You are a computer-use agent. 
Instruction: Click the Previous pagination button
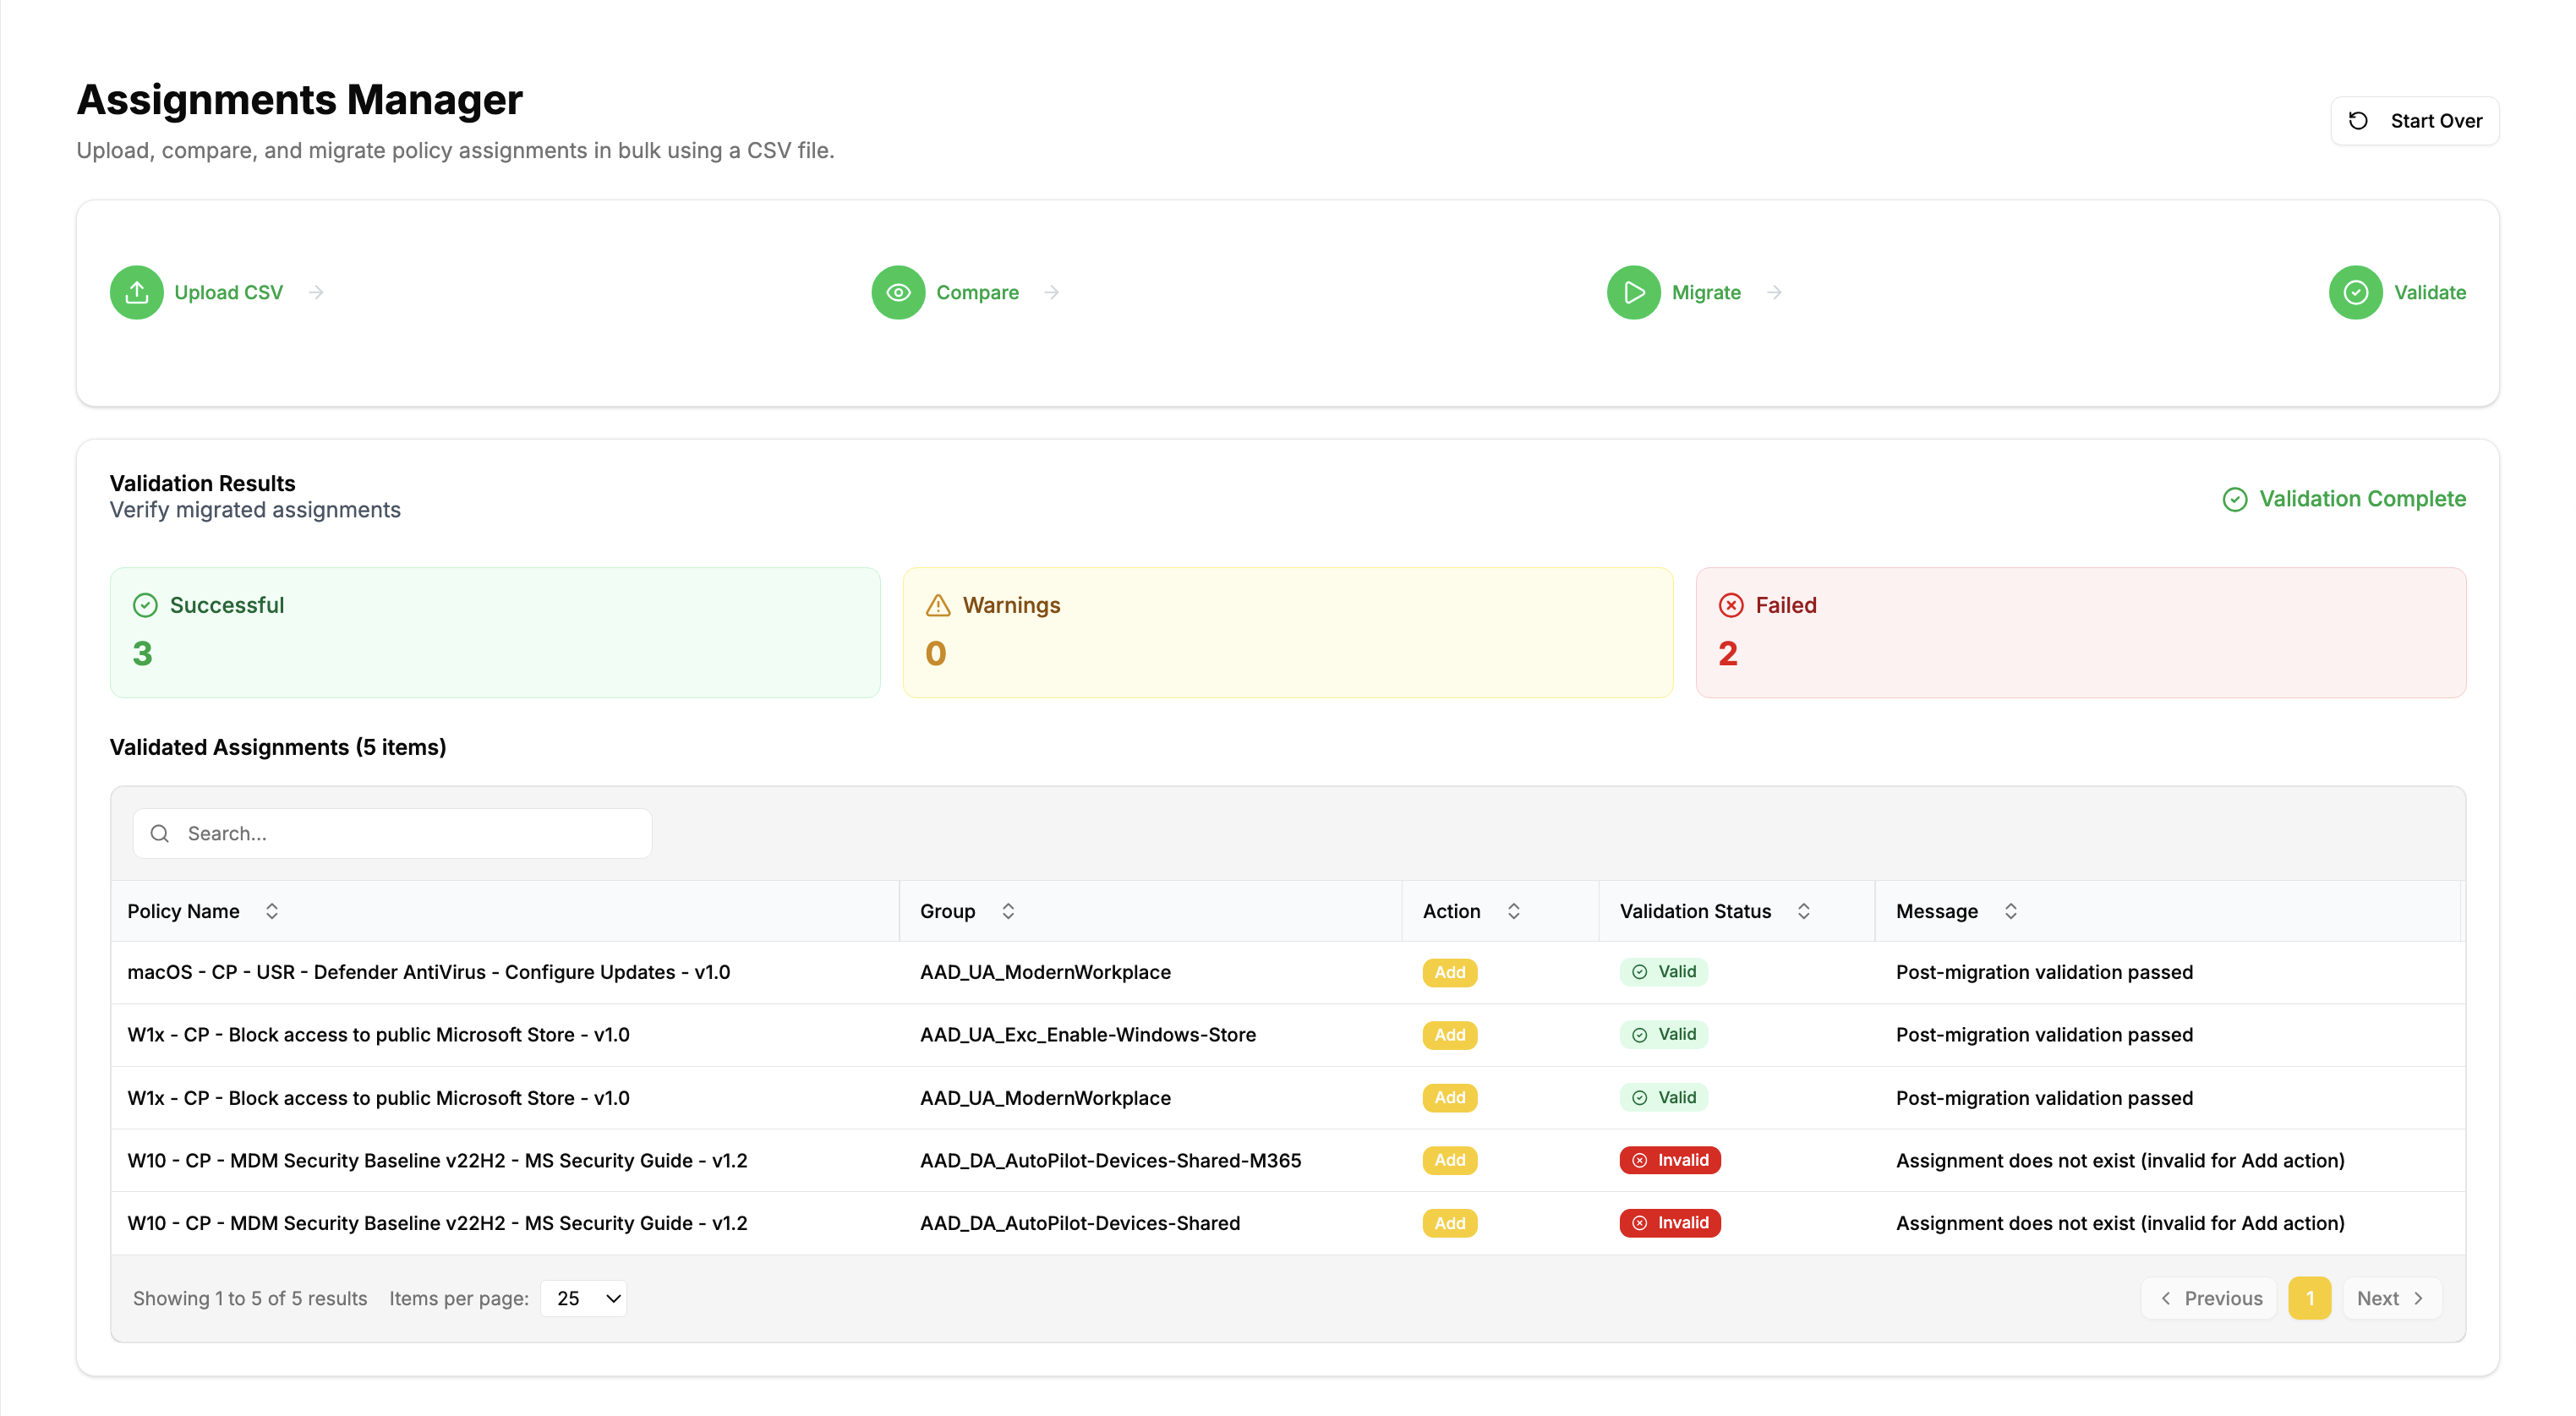(2210, 1297)
